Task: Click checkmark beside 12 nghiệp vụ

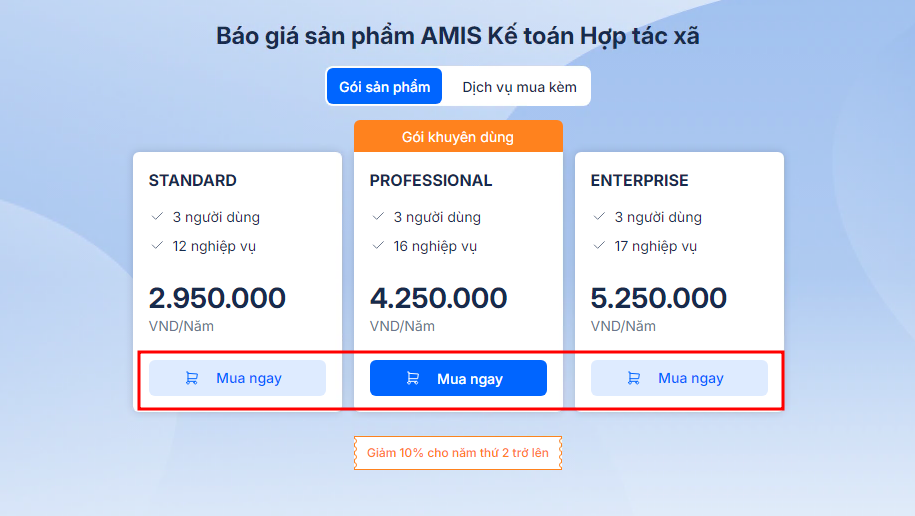Action: pyautogui.click(x=157, y=246)
